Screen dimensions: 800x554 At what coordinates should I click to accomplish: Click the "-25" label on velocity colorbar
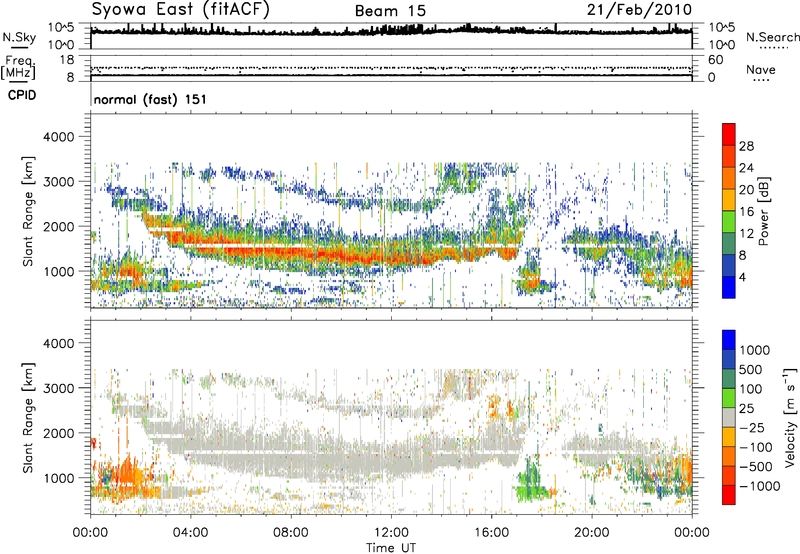tap(752, 428)
